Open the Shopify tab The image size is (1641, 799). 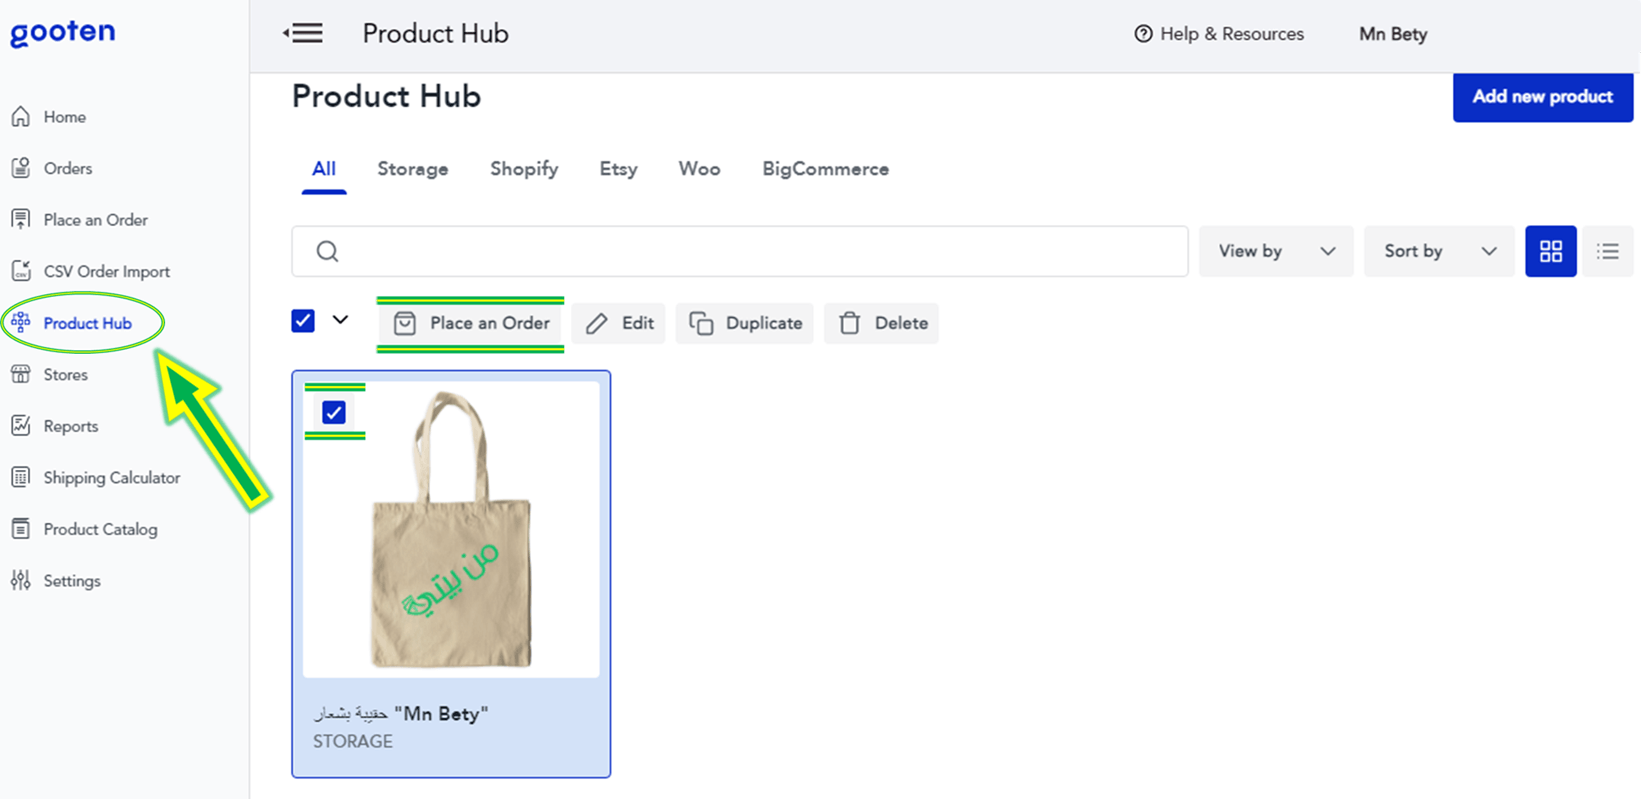coord(524,169)
